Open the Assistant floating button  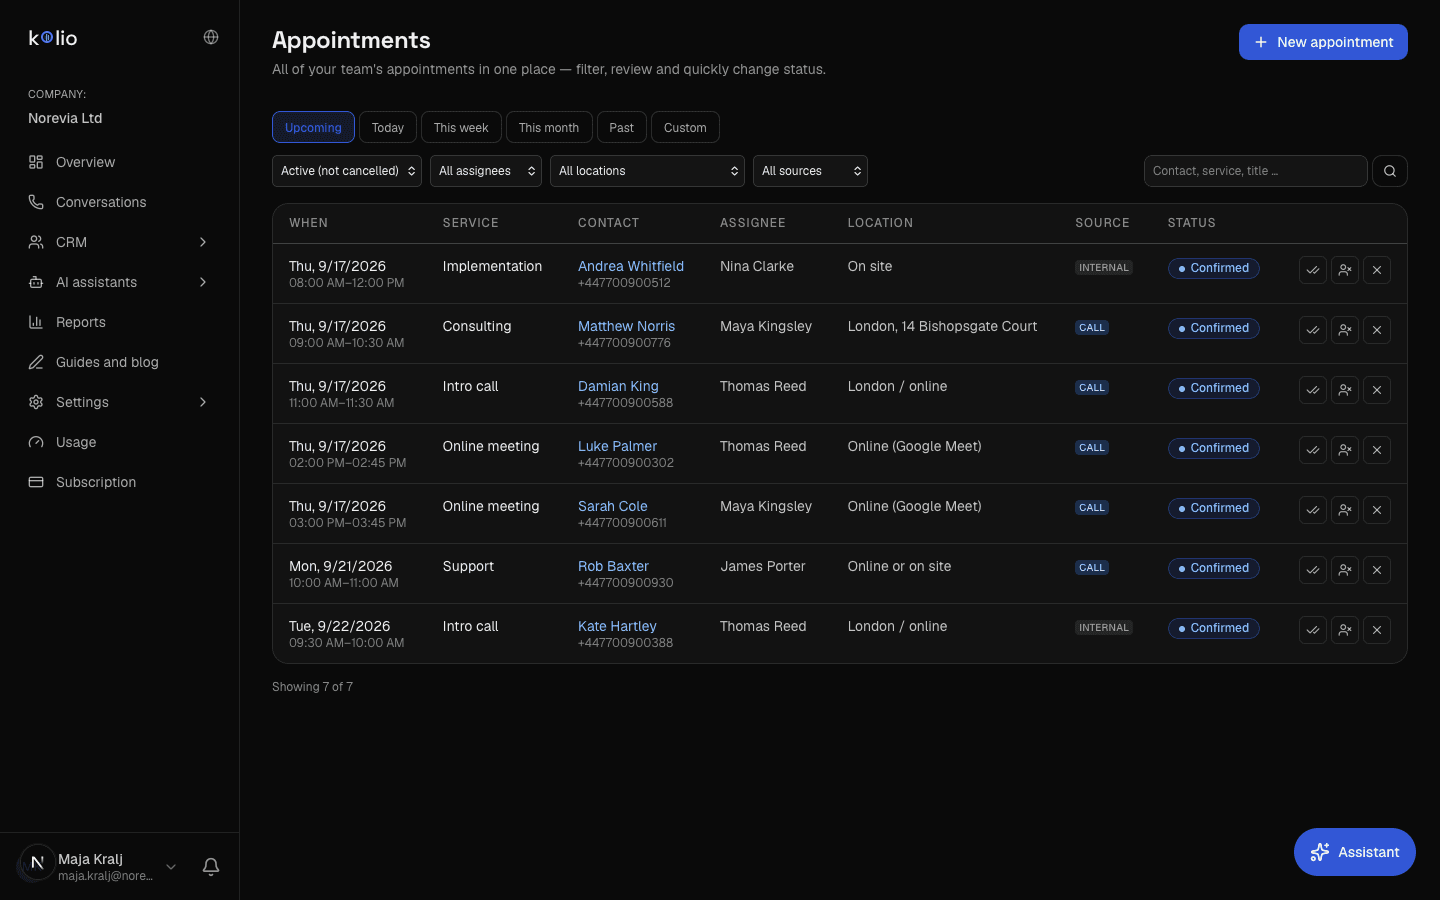coord(1355,852)
